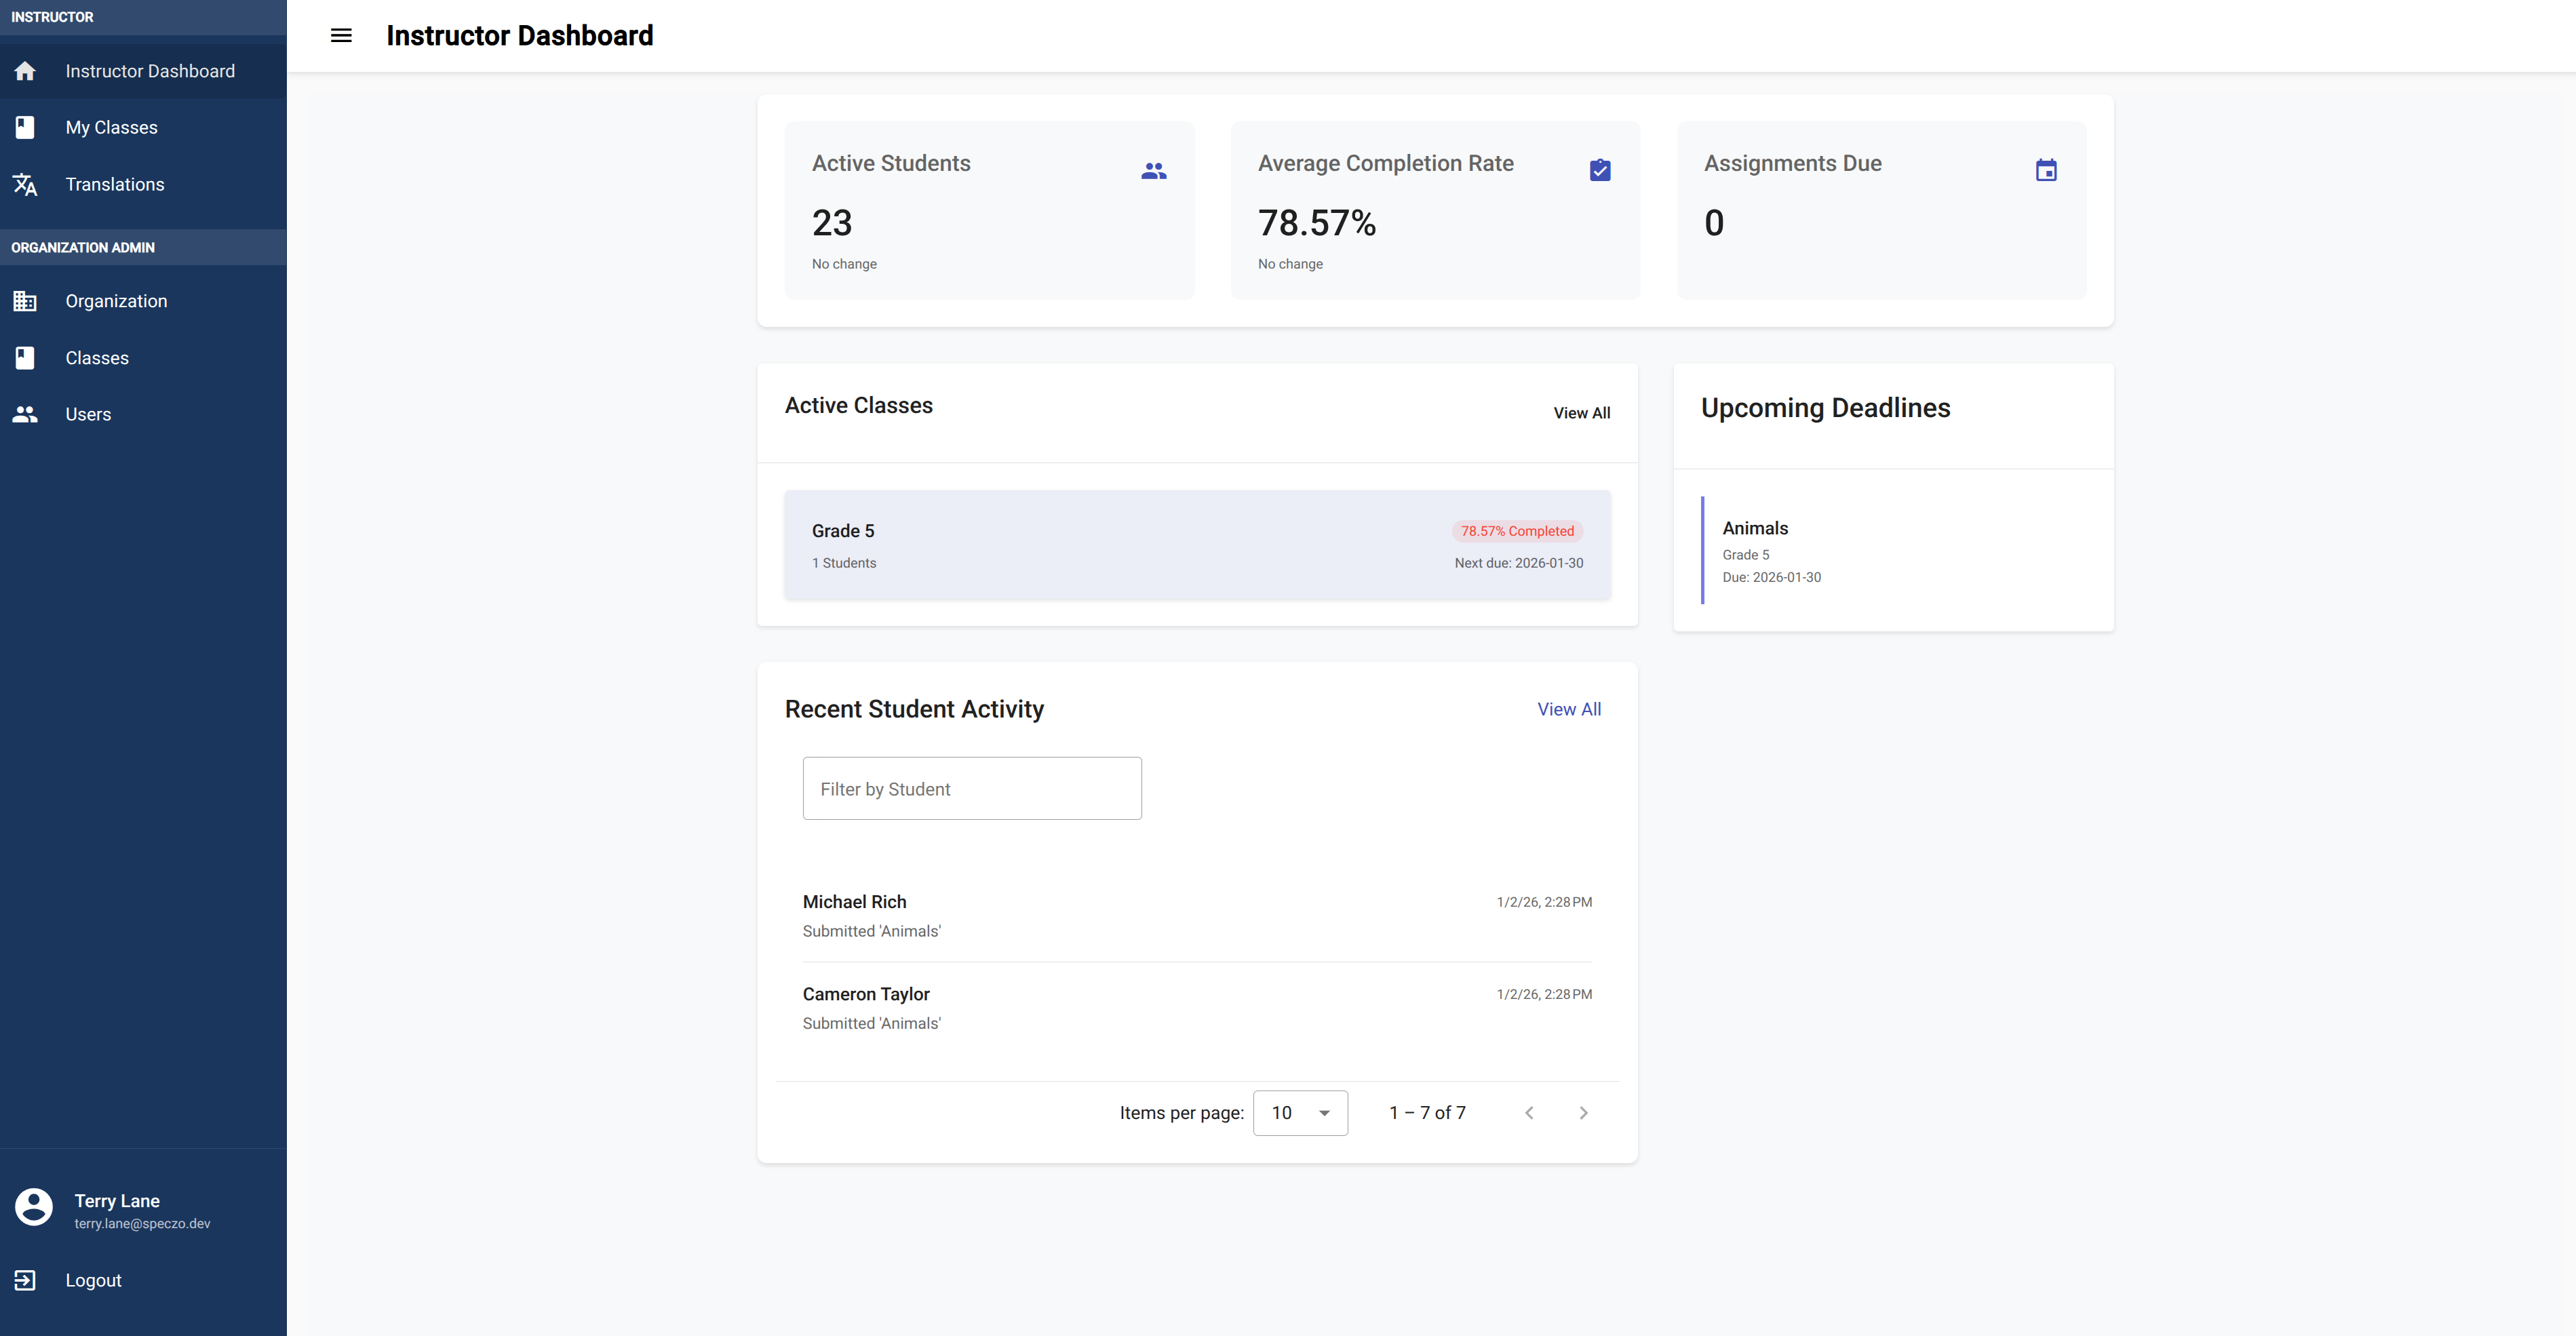Viewport: 2576px width, 1336px height.
Task: Open Users via the people icon
Action: [x=24, y=413]
